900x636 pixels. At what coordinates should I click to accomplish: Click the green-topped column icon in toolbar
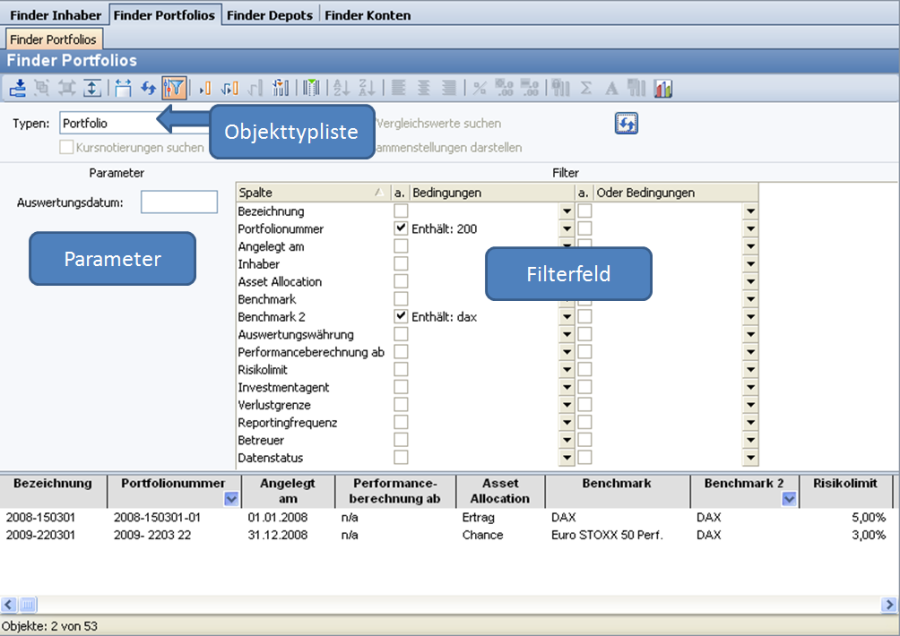click(x=311, y=88)
